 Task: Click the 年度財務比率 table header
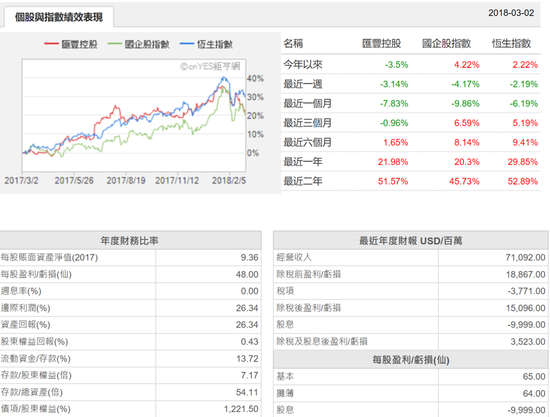pos(130,241)
